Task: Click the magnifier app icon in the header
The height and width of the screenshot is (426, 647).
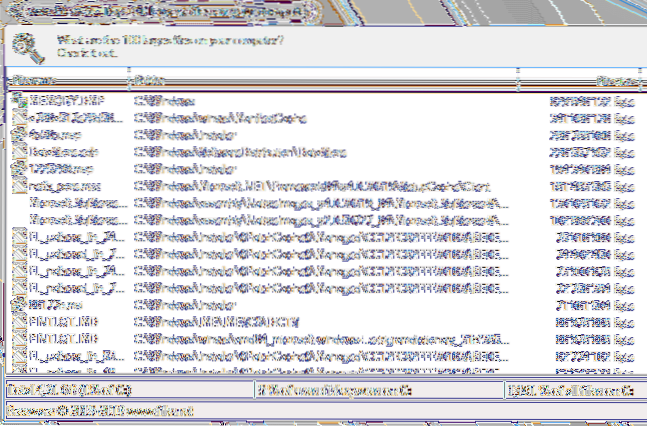Action: click(27, 46)
